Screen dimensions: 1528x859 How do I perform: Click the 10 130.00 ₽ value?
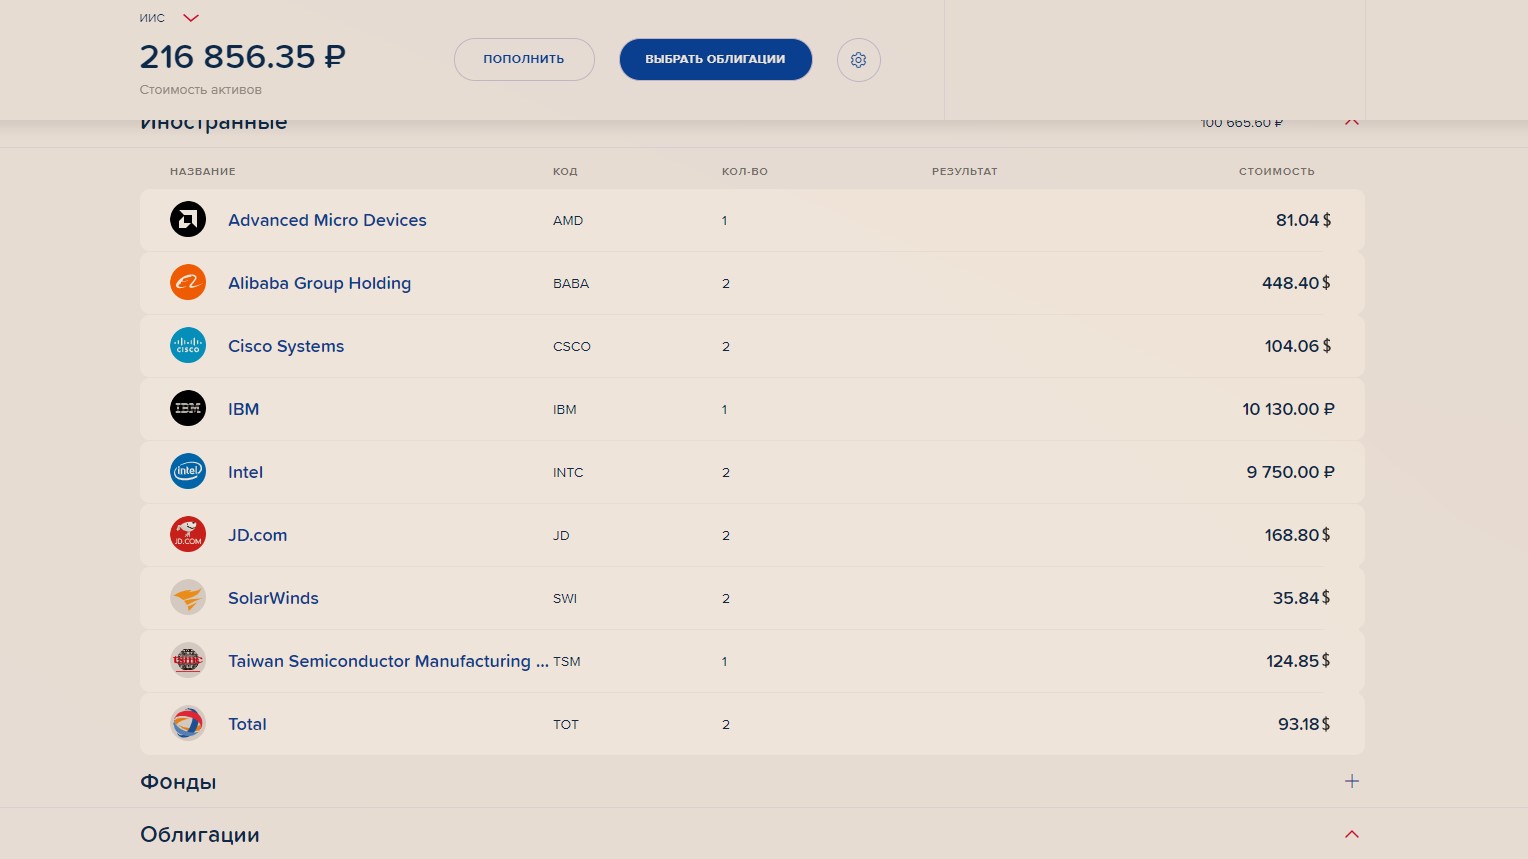[x=1288, y=409]
